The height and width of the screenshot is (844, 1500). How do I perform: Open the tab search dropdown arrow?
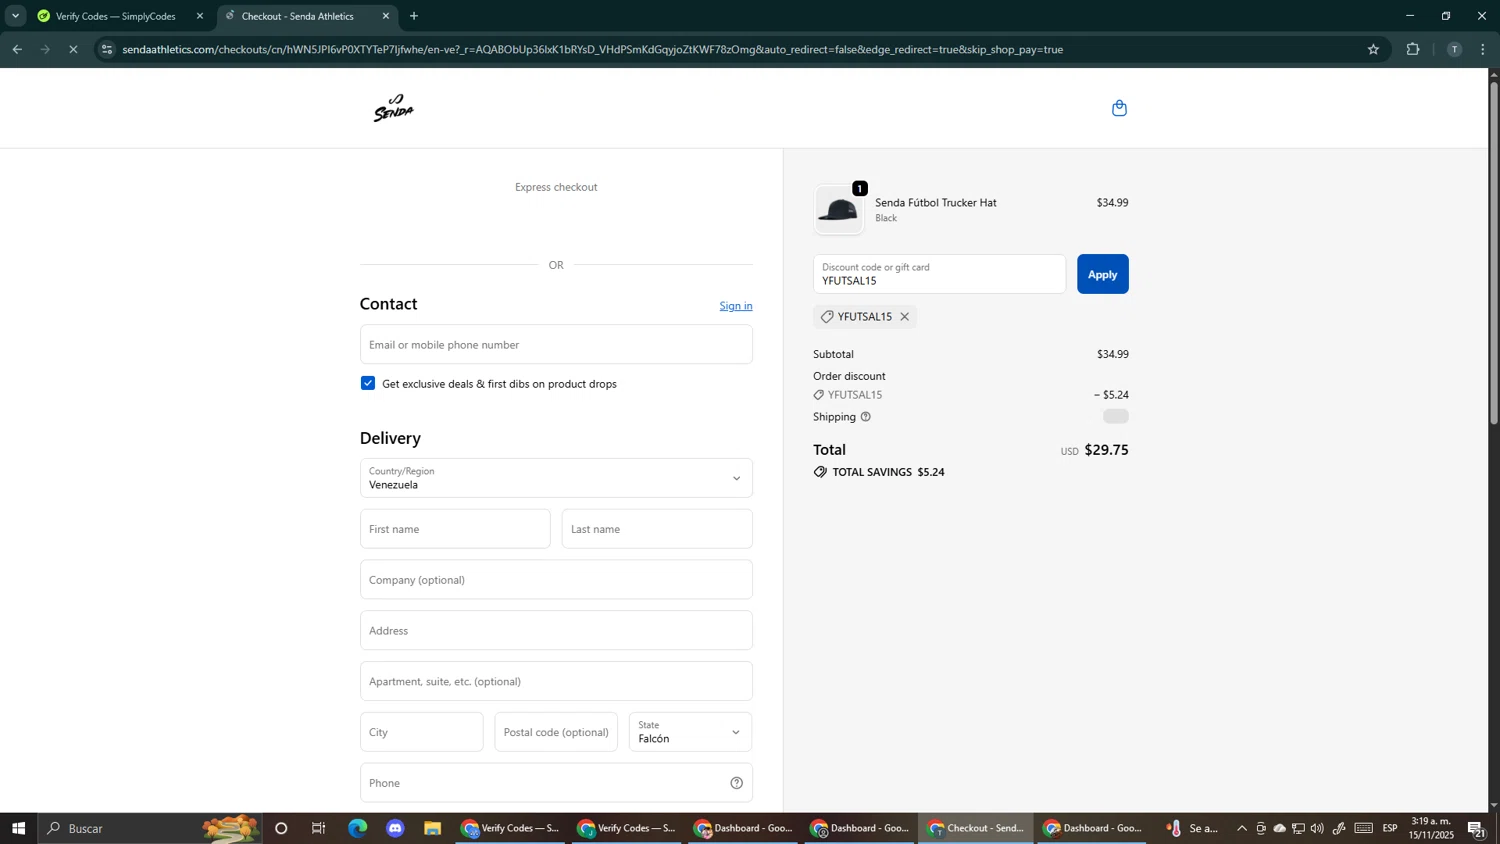pos(15,16)
